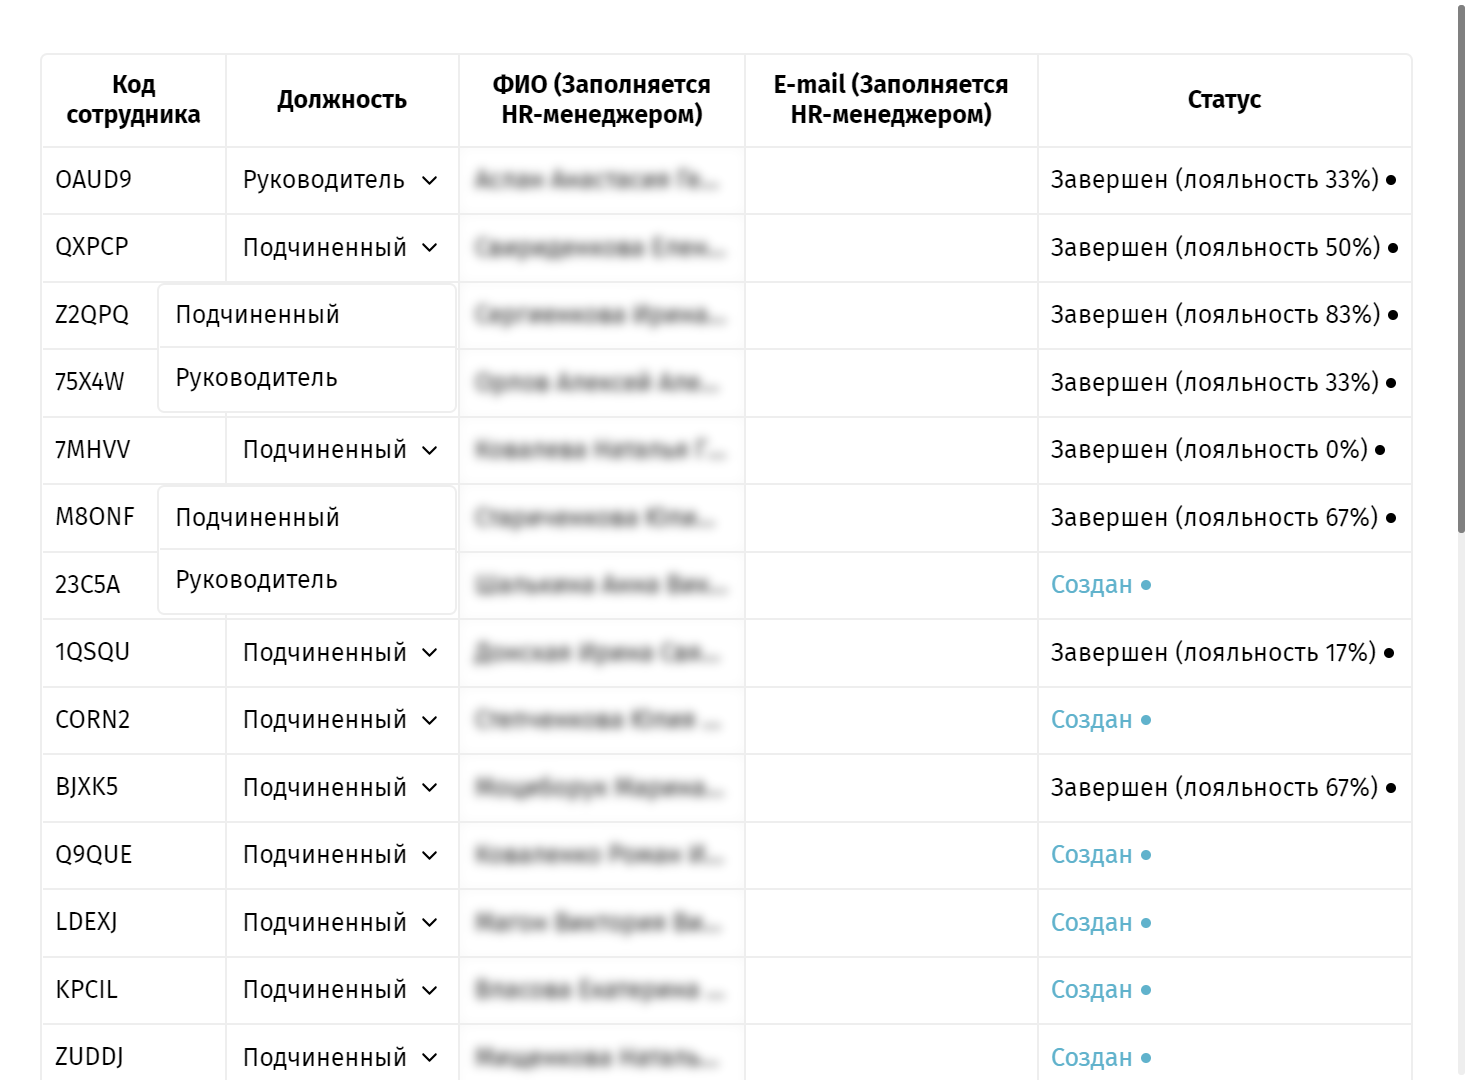Click chevron arrow in LDEXJ row
1470x1080 pixels.
point(430,923)
